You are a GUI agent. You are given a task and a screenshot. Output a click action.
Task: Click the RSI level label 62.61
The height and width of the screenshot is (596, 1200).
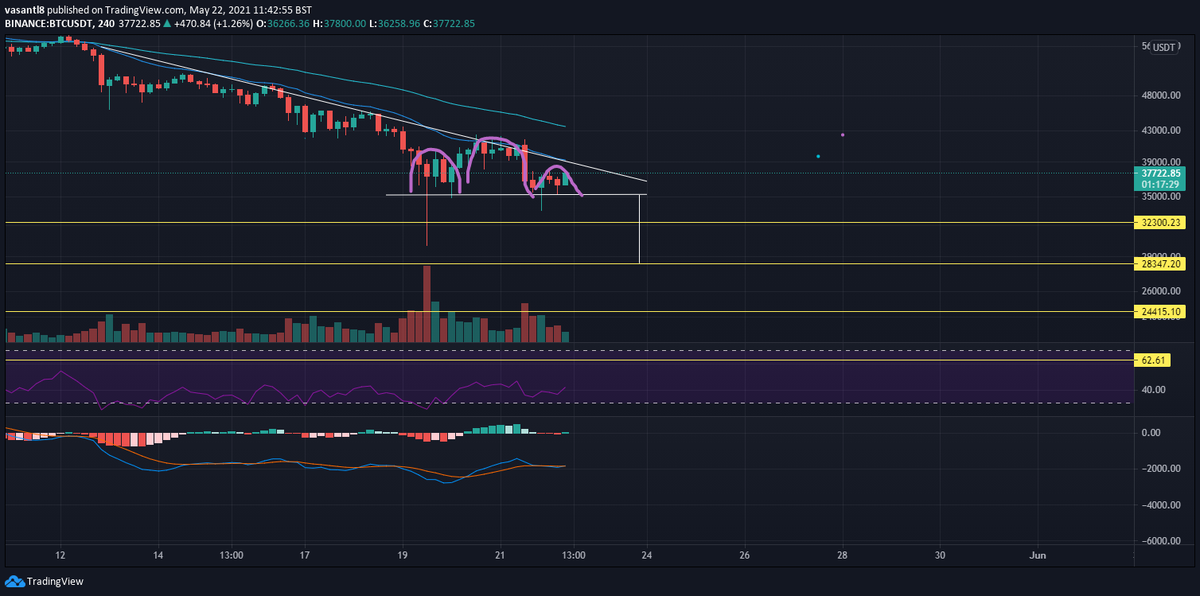point(1154,359)
